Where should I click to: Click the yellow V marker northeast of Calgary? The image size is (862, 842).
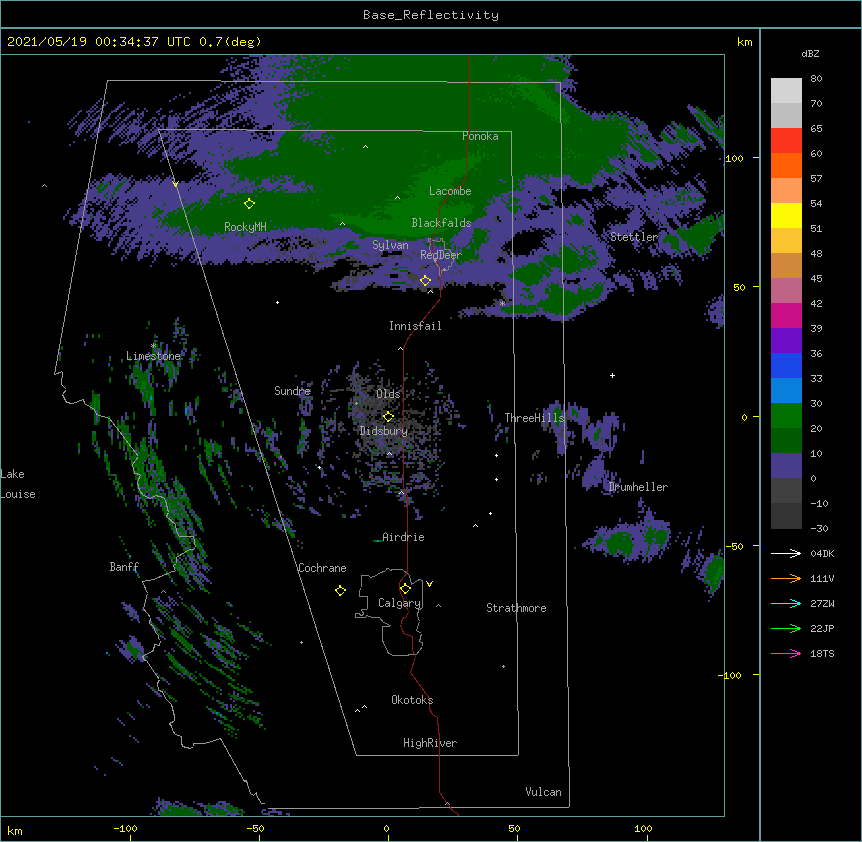tap(429, 584)
